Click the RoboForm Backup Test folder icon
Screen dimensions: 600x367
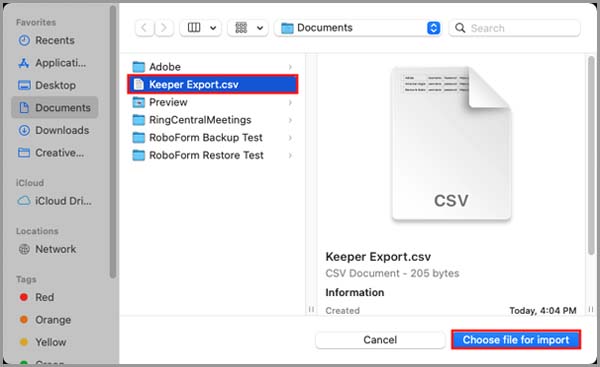139,137
